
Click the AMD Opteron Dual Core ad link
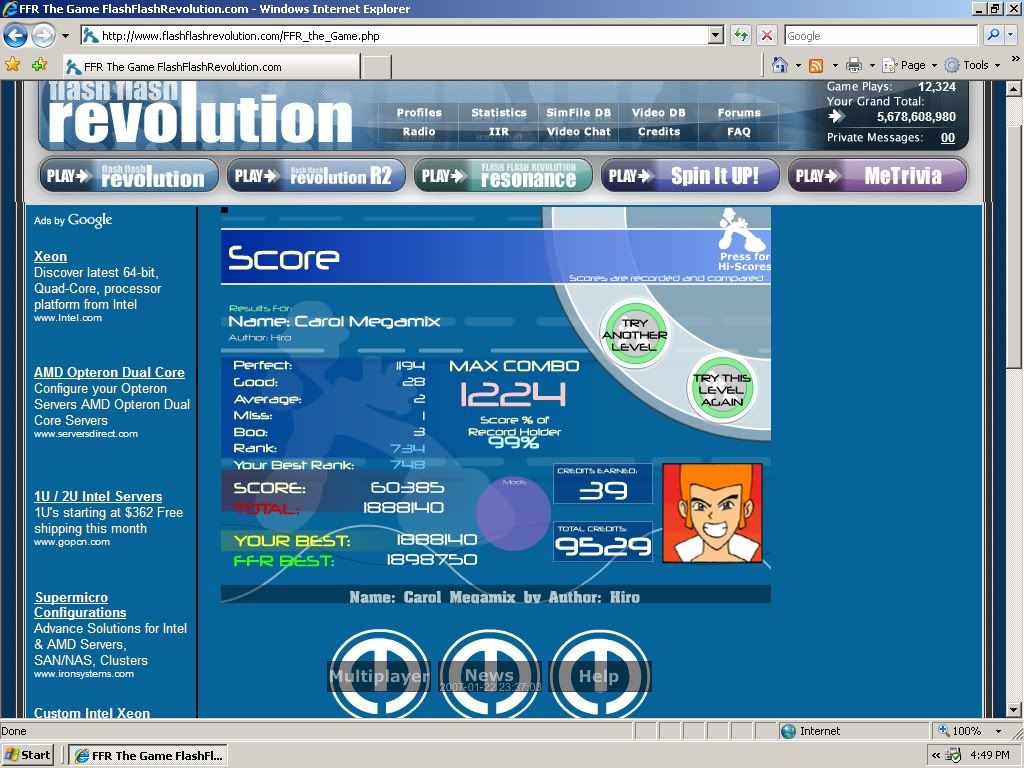click(109, 372)
